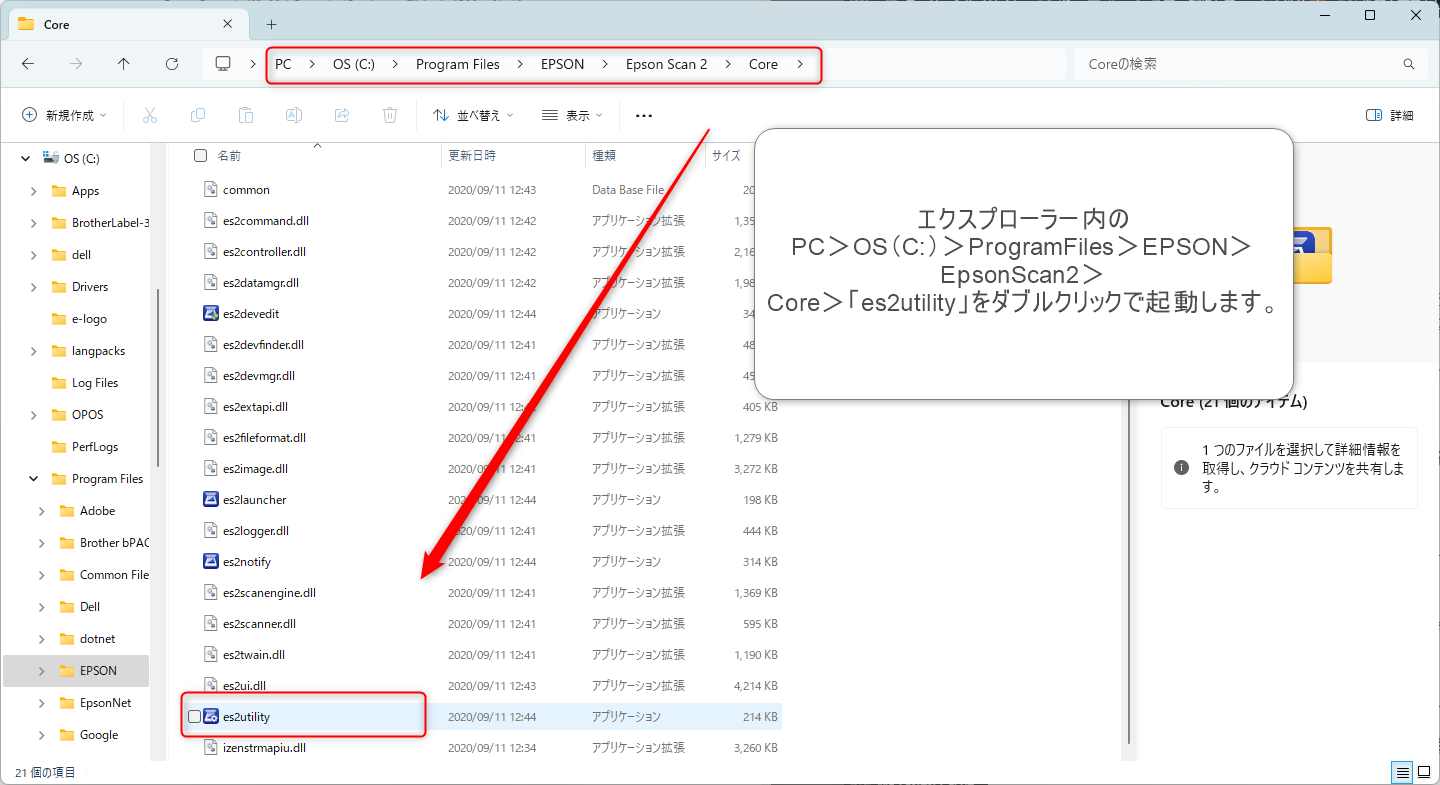Click the EPSON breadcrumb segment

pos(563,64)
